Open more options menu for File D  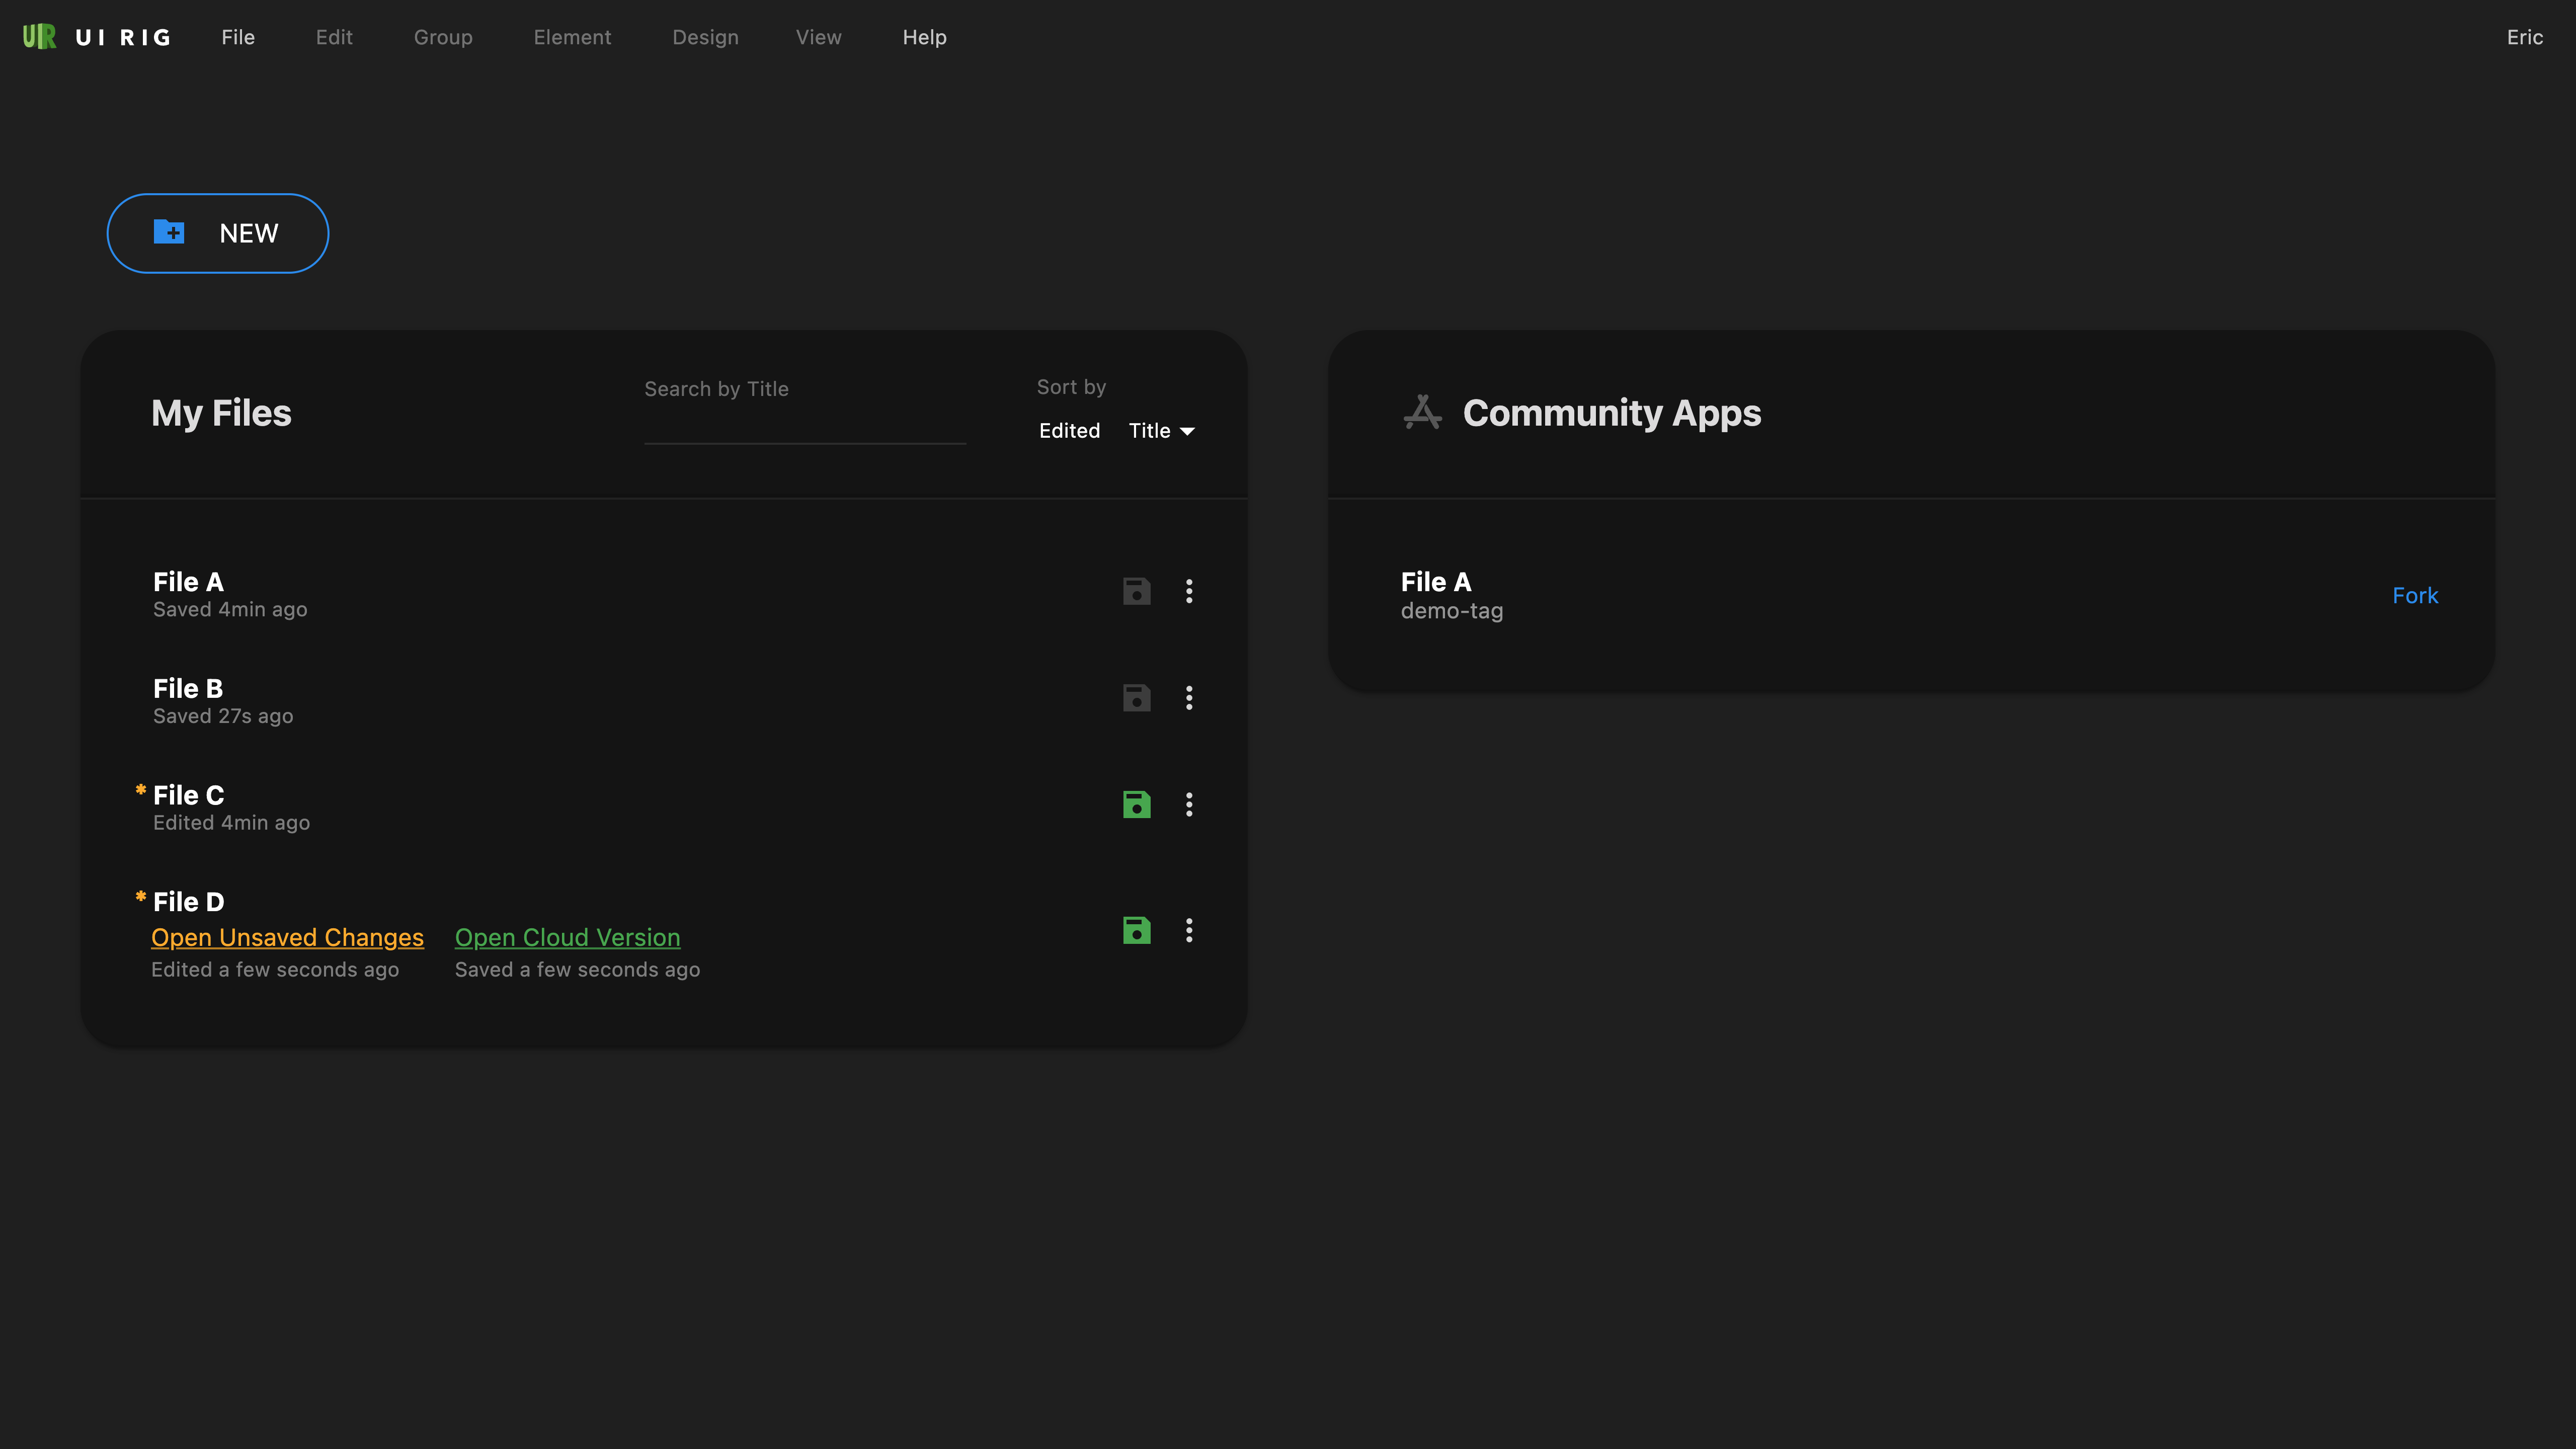[x=1189, y=930]
